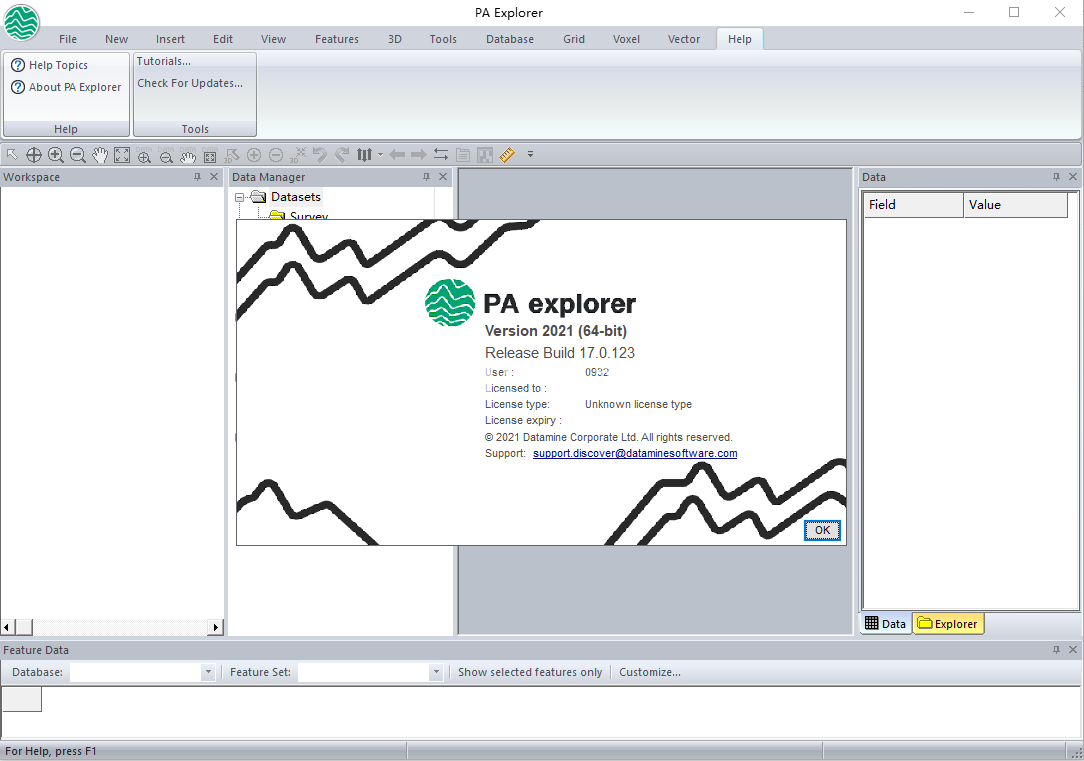Switch to the Explorer tab

[948, 623]
